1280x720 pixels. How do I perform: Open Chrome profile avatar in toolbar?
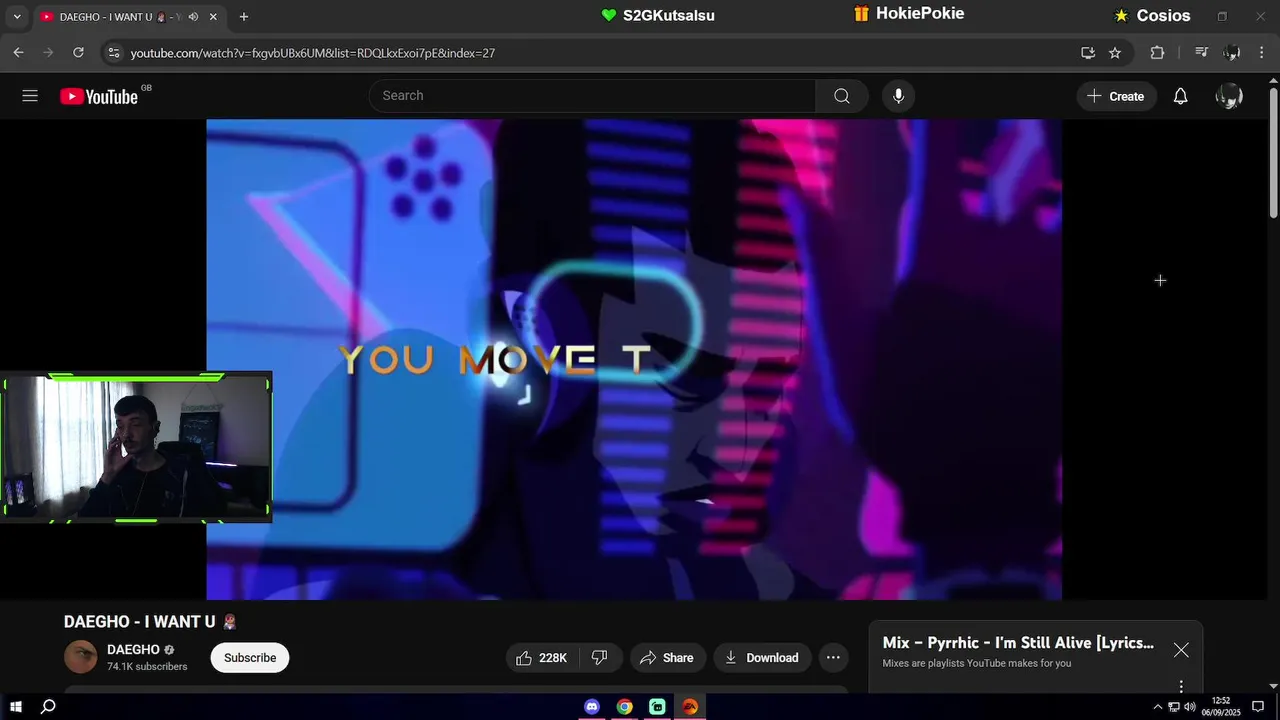[1232, 53]
